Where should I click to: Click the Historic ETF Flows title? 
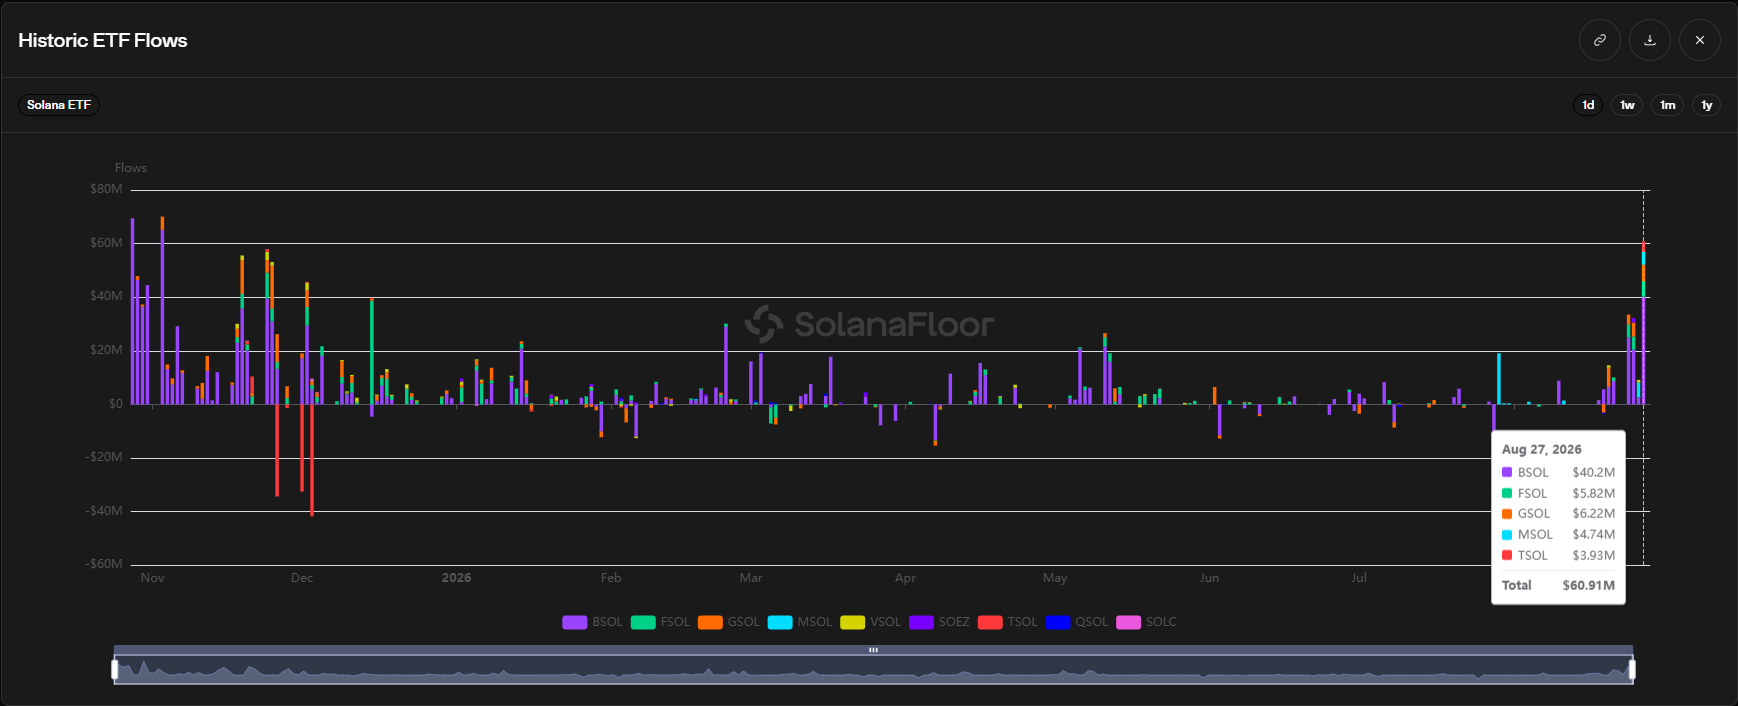103,40
